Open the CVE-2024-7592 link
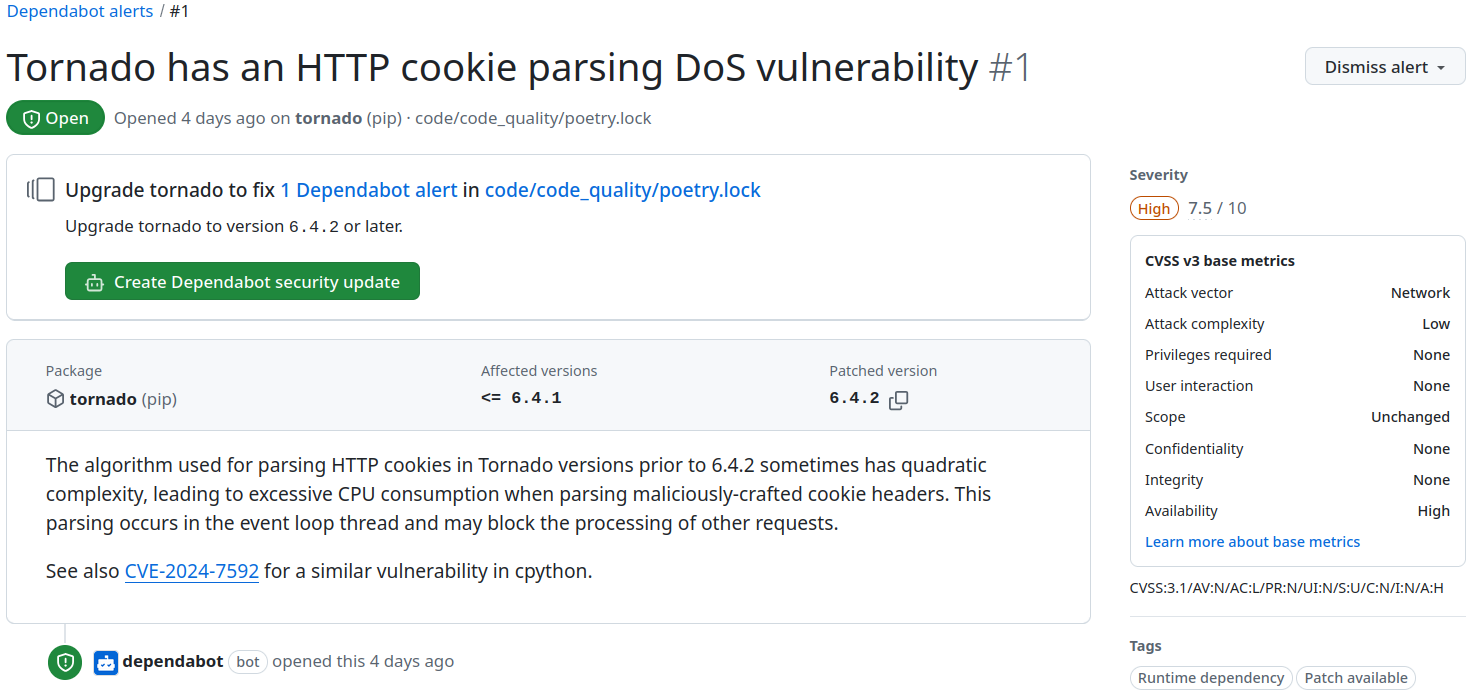Screen dimensions: 1469x692 (x=192, y=572)
